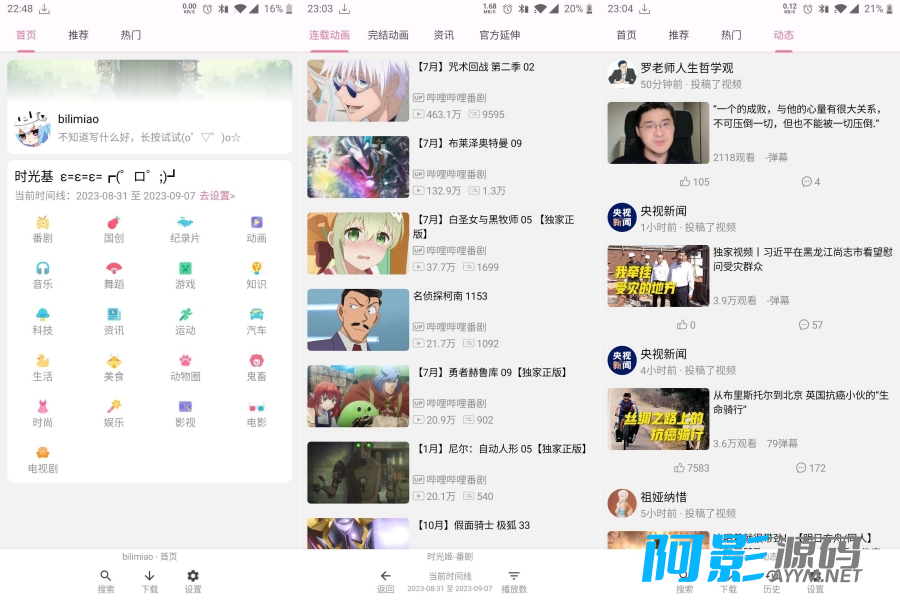This screenshot has height=600, width=900.
Task: Play 从布里斯托尔到北京 video thumbnail
Action: (x=658, y=419)
